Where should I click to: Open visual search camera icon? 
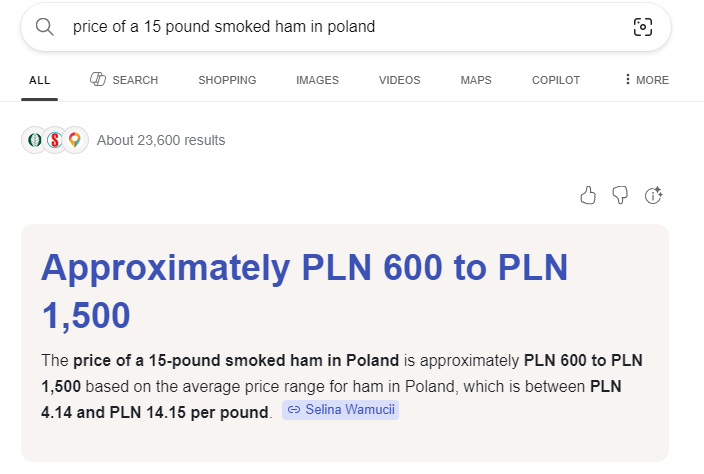(x=643, y=27)
